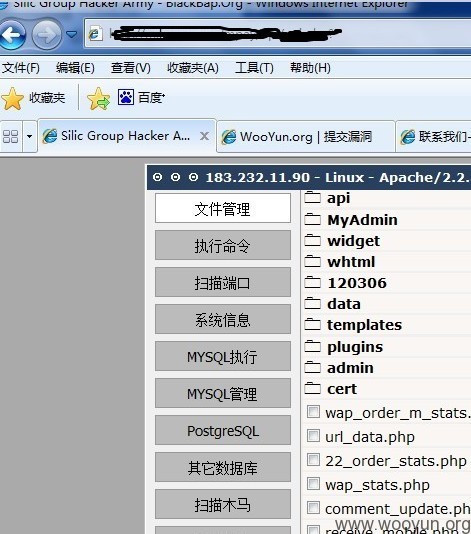This screenshot has height=534, width=471.
Task: Open the 22_order_stats.php file name
Action: point(396,461)
